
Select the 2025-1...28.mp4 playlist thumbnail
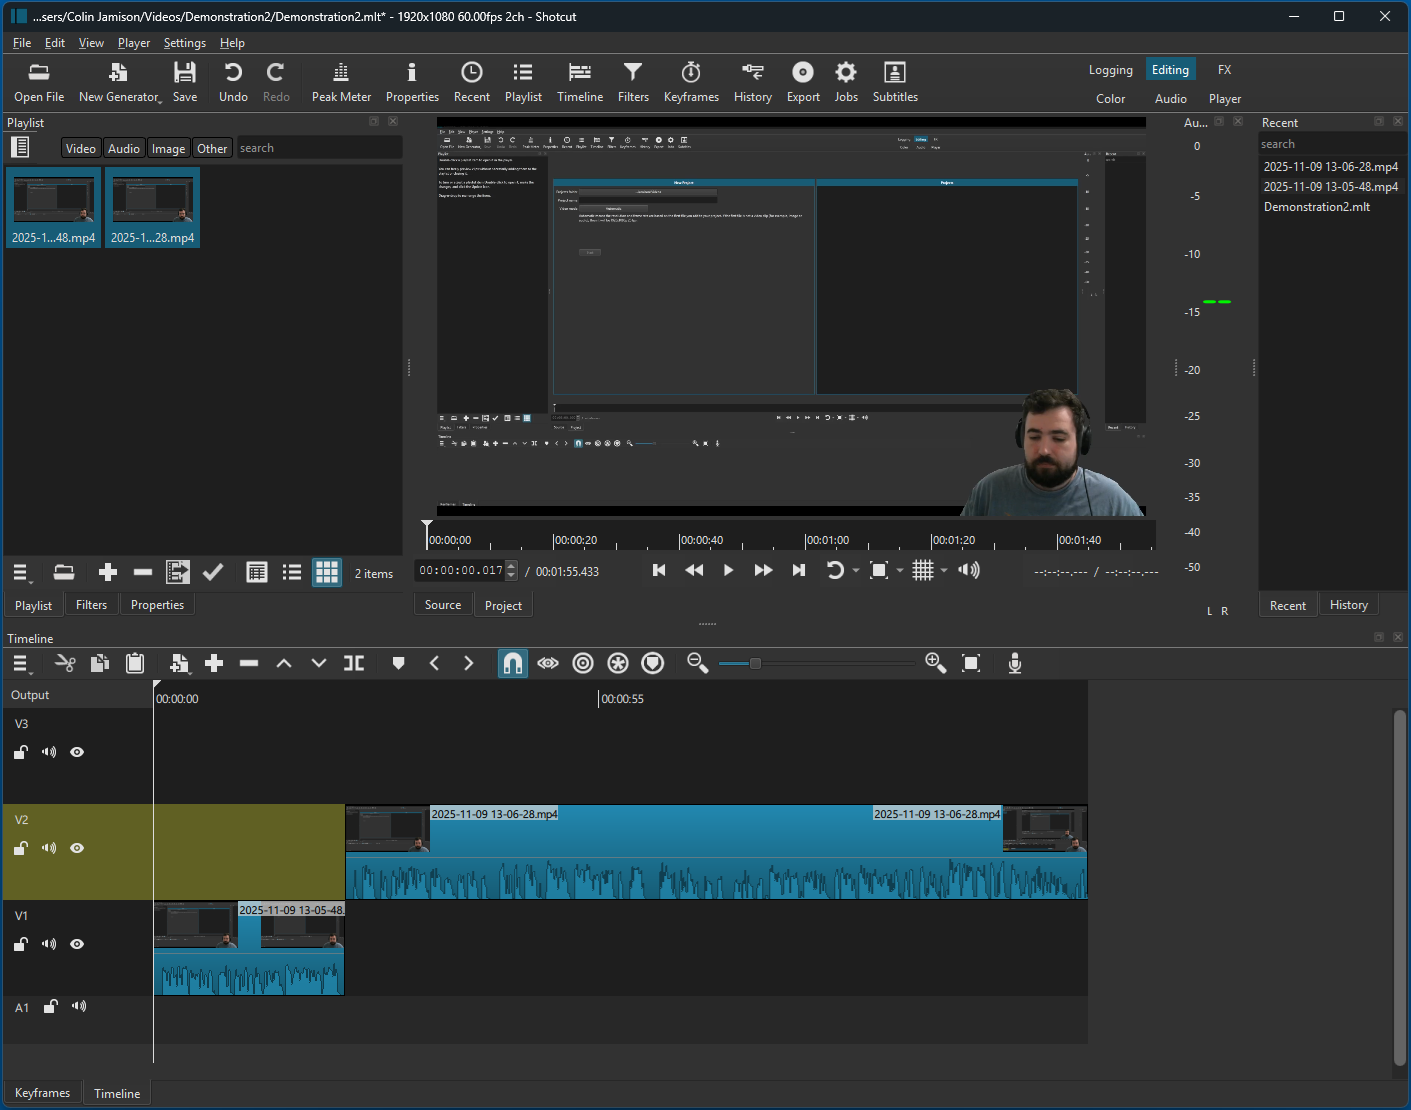[x=152, y=207]
